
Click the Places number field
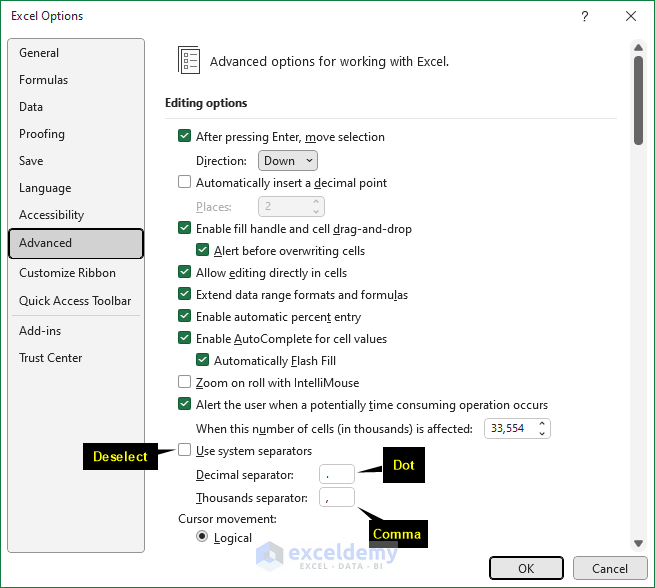(x=286, y=207)
